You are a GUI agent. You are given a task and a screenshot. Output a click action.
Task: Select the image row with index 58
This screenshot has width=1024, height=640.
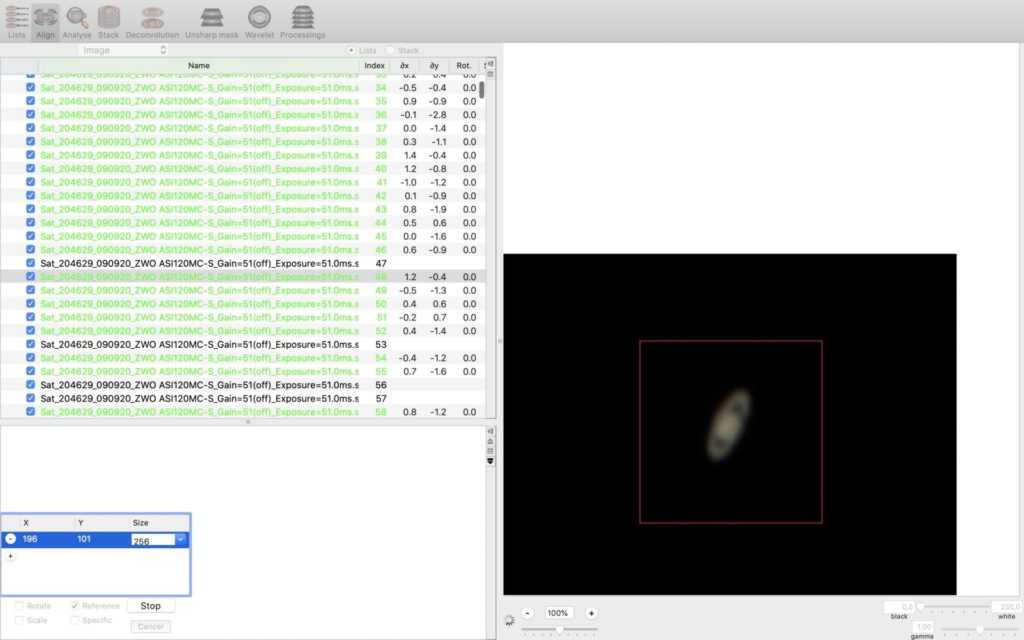[x=242, y=412]
